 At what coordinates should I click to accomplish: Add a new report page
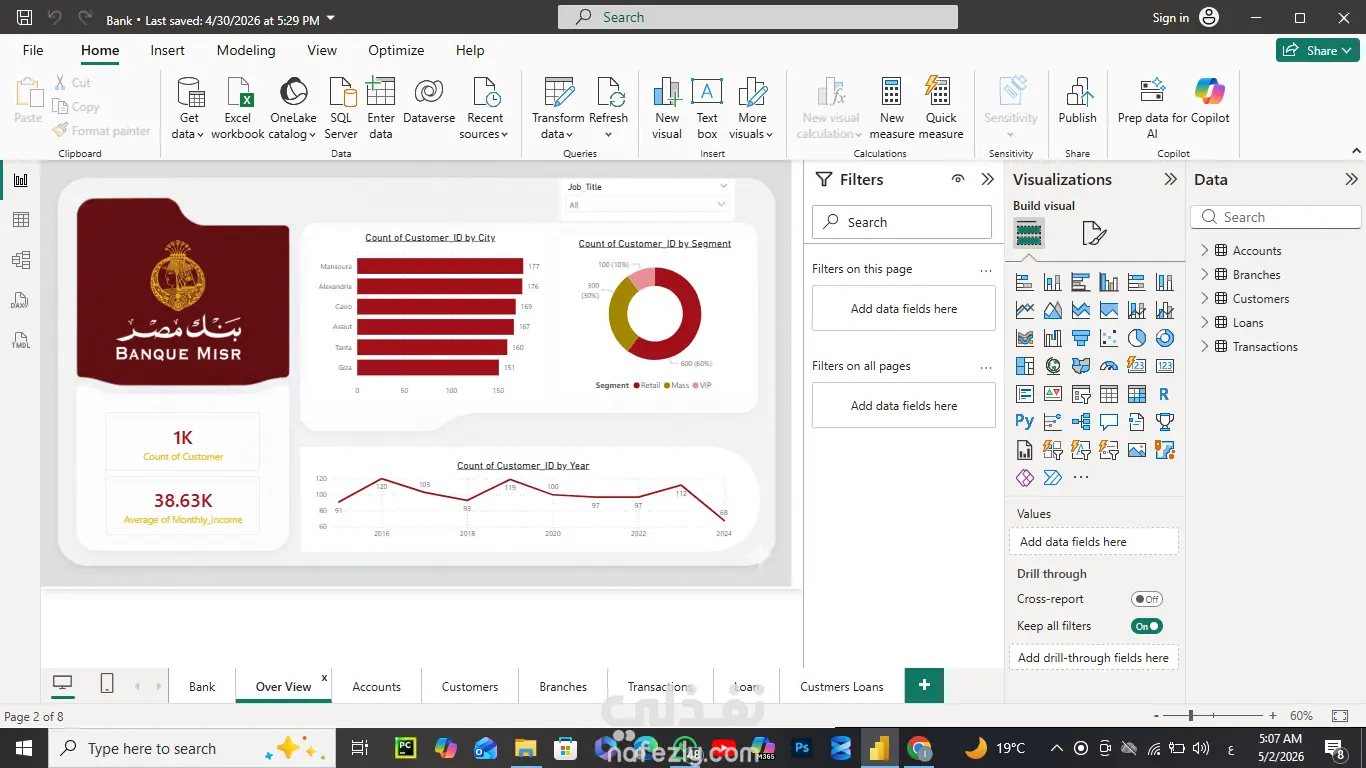[x=924, y=685]
